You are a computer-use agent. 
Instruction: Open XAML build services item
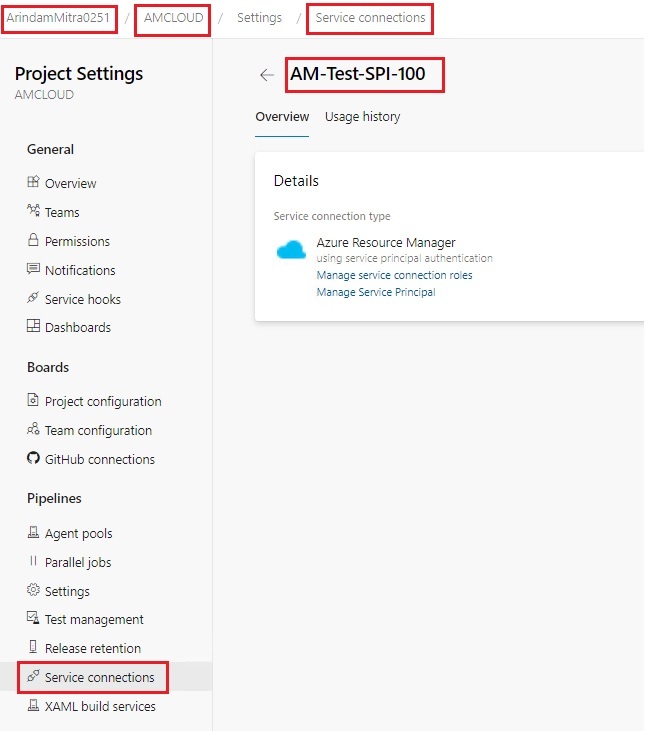click(100, 706)
